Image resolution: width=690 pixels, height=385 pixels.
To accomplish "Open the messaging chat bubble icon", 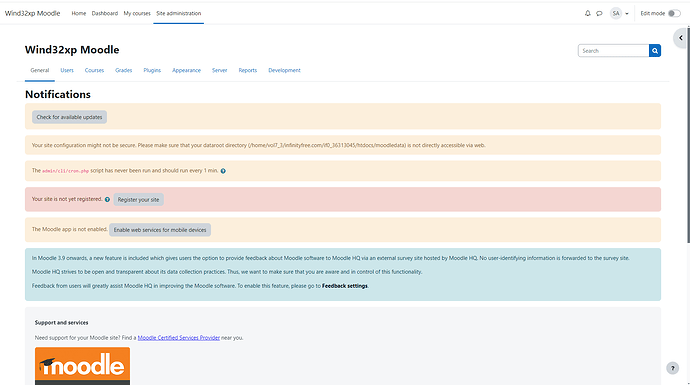I will [599, 13].
